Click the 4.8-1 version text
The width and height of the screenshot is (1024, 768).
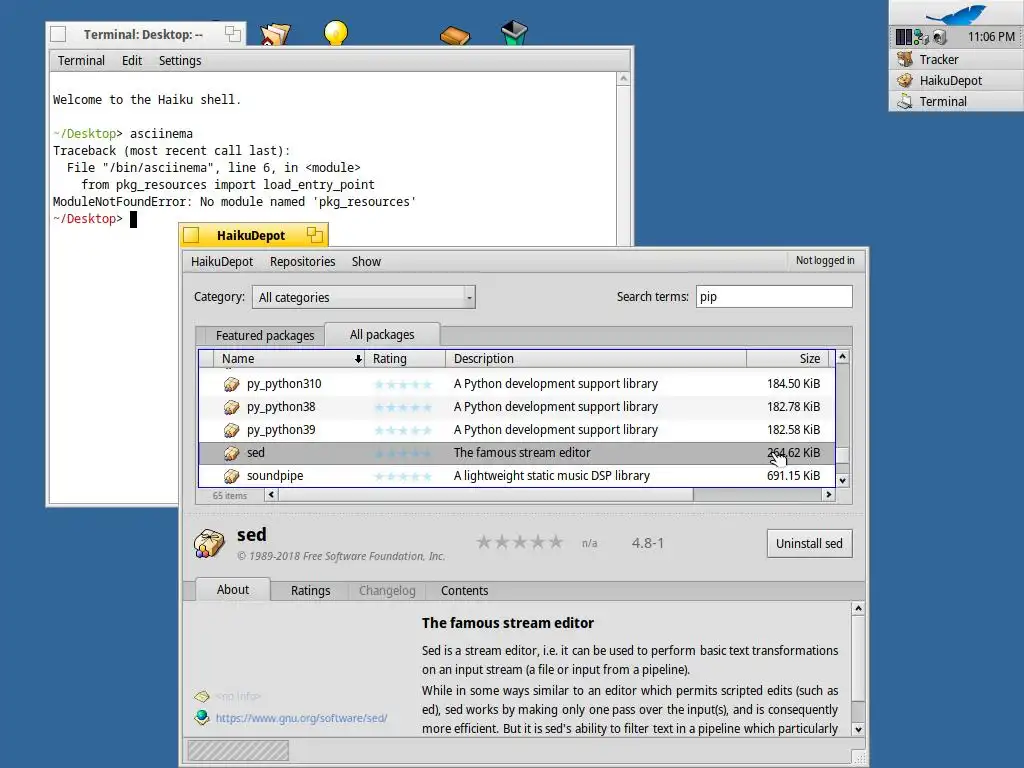pyautogui.click(x=648, y=543)
